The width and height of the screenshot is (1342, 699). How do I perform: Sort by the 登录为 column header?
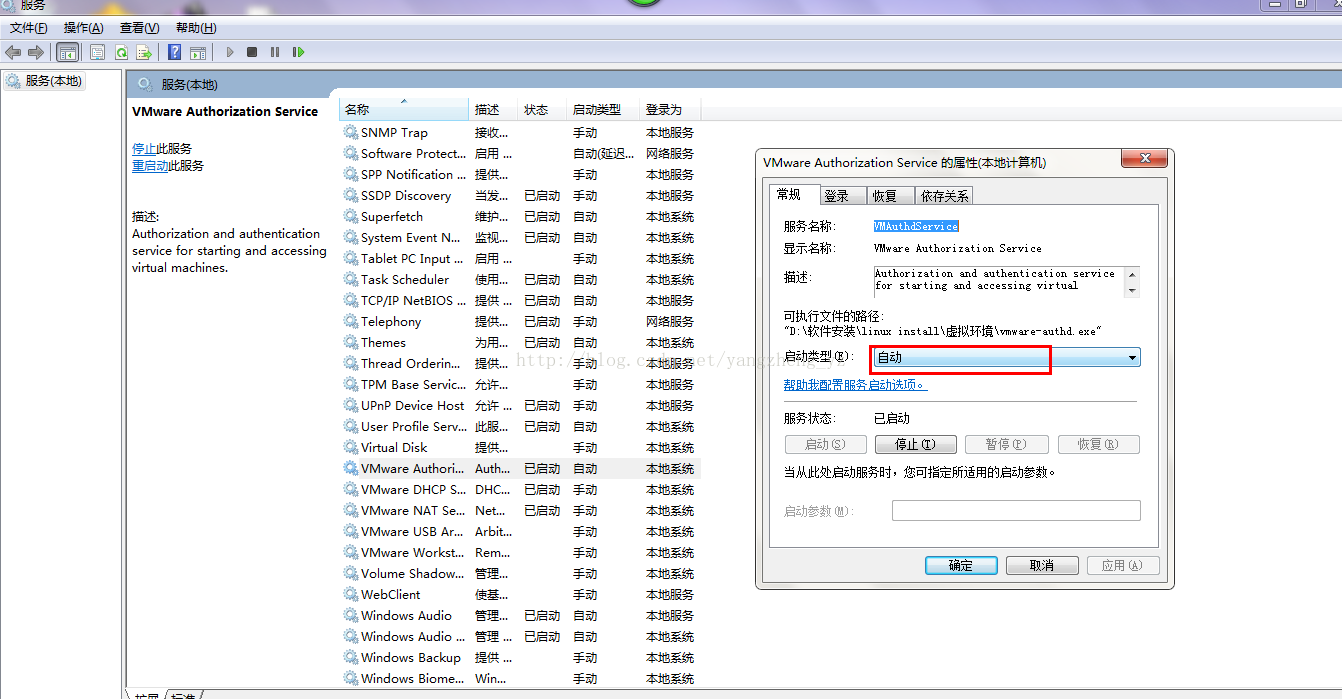click(x=669, y=109)
